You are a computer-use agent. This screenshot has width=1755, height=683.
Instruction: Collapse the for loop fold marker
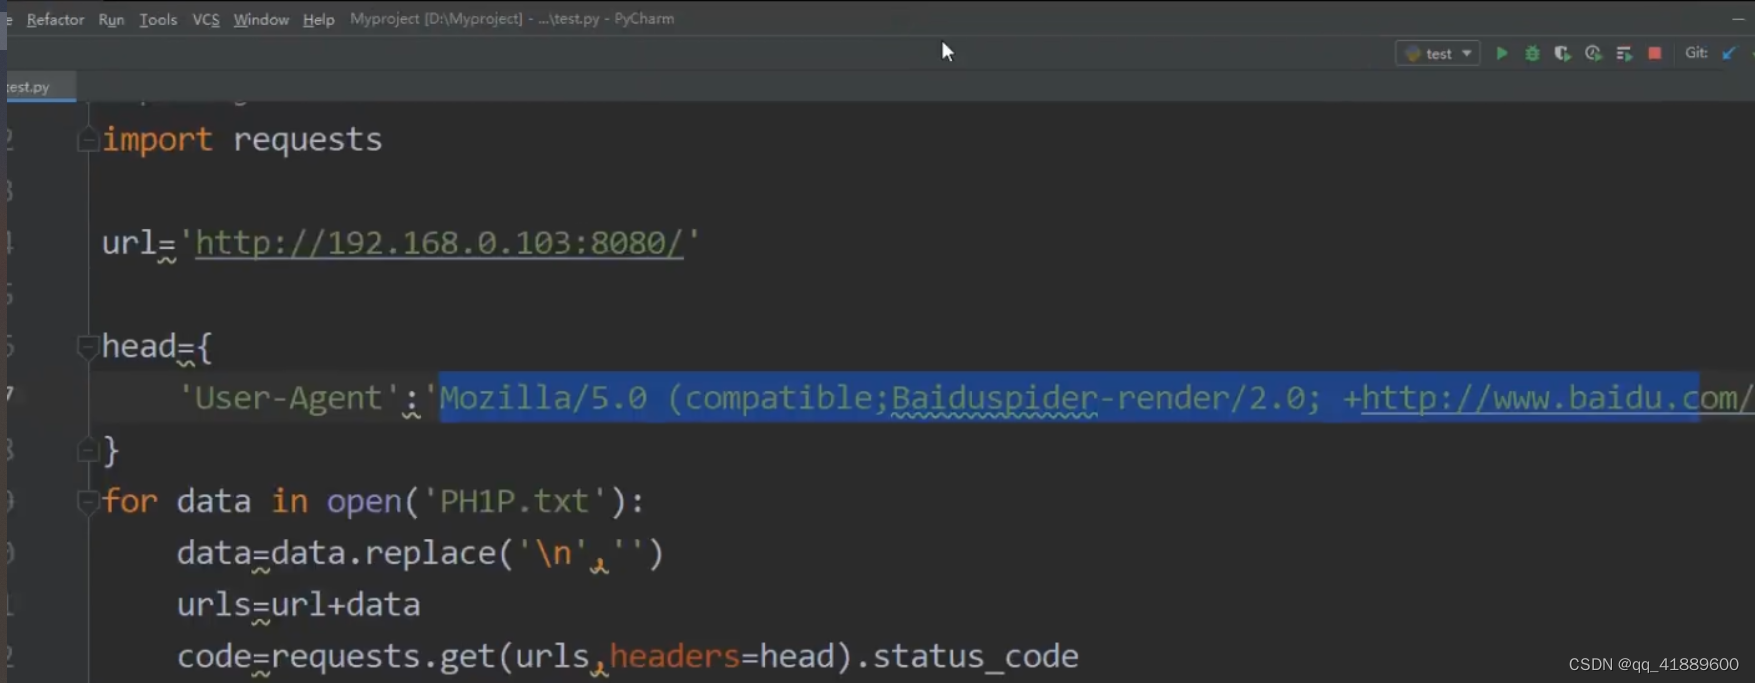[x=87, y=500]
